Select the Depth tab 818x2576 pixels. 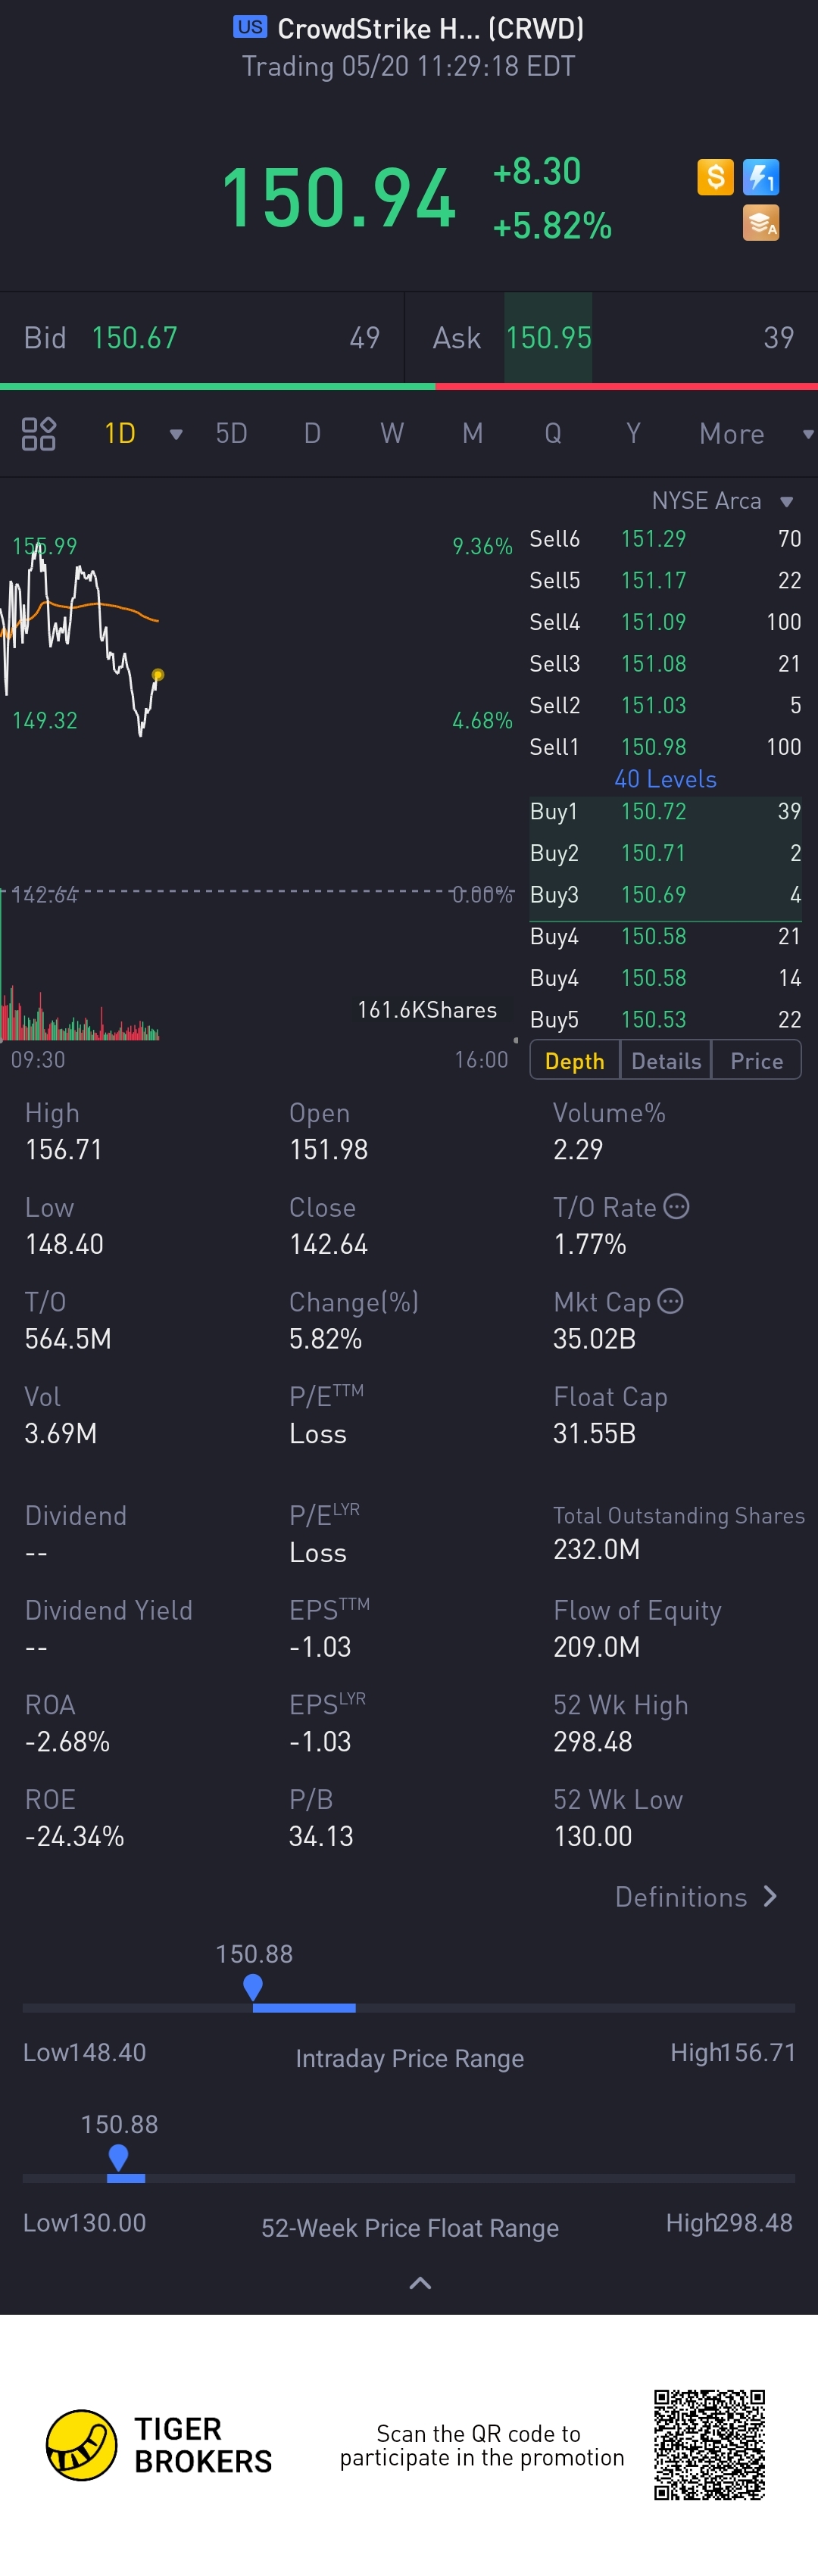(x=575, y=1061)
